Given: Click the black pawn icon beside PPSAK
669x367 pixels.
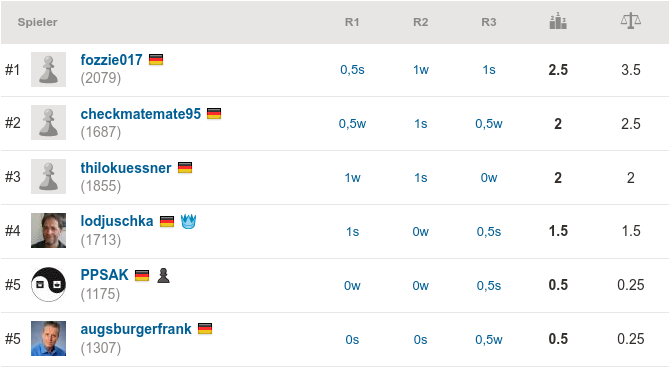Looking at the screenshot, I should tap(163, 275).
